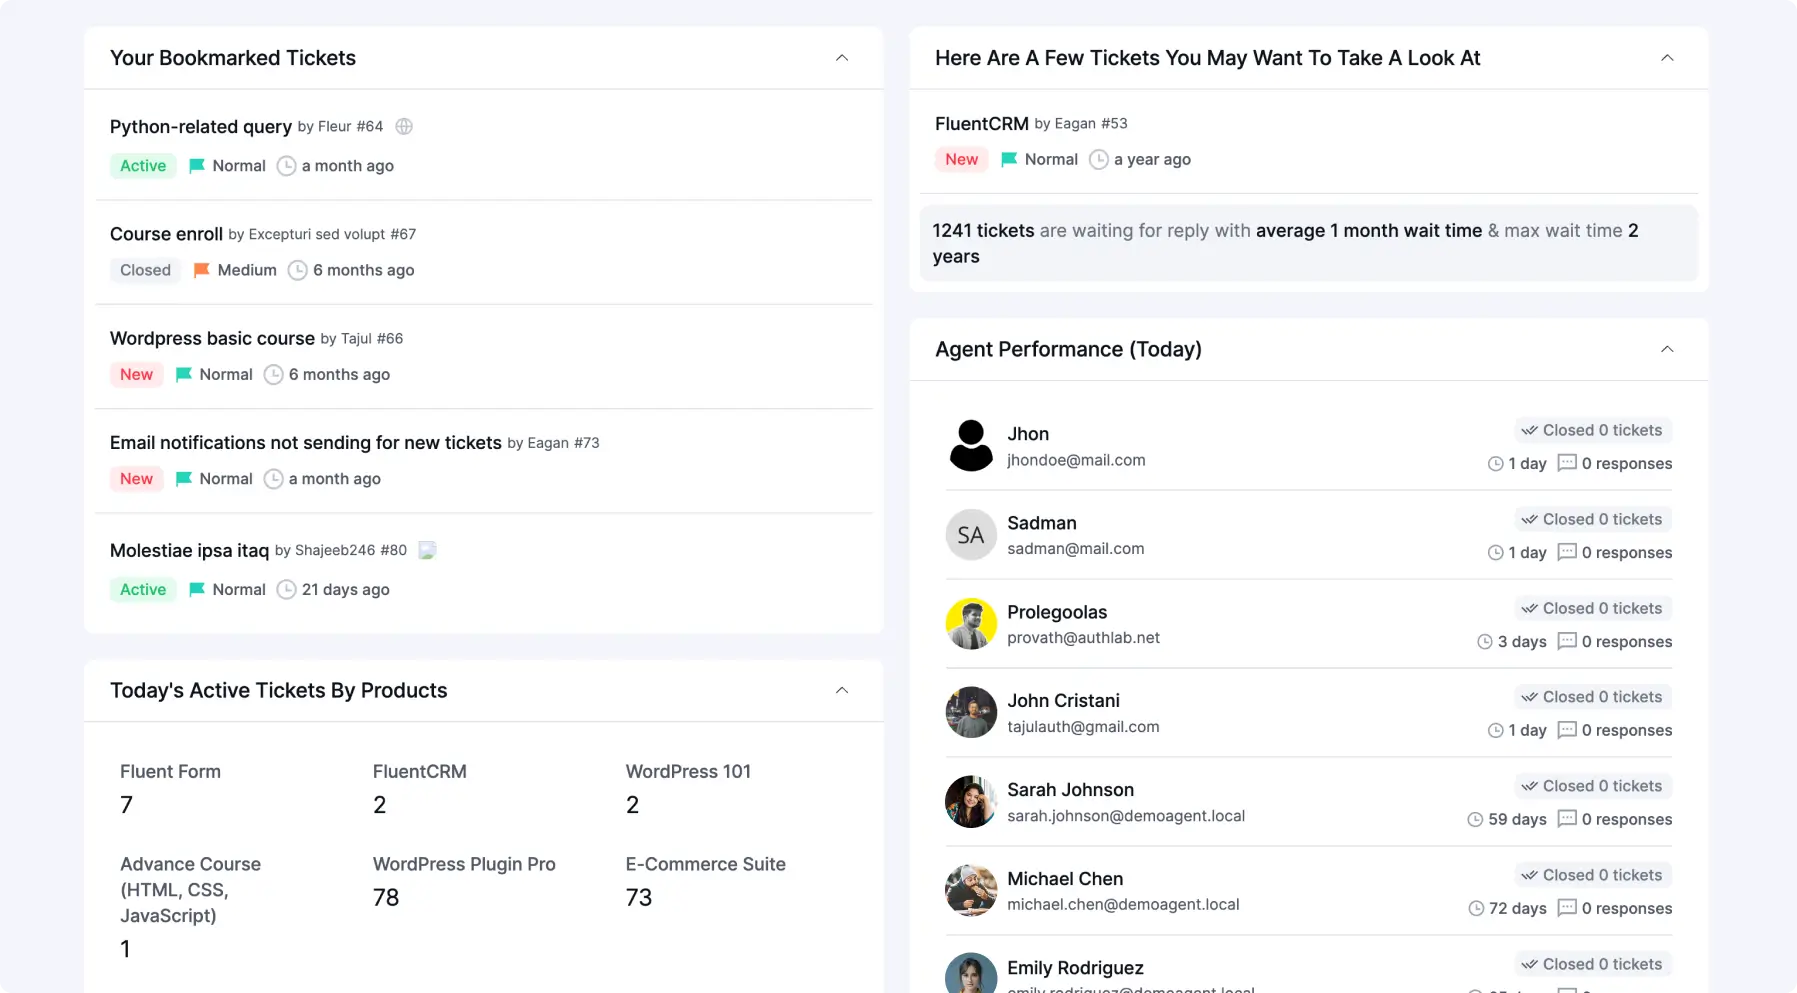Click the clock icon next to Sarah Johnson's 59 days
Viewport: 1797px width, 993px height.
click(1477, 819)
